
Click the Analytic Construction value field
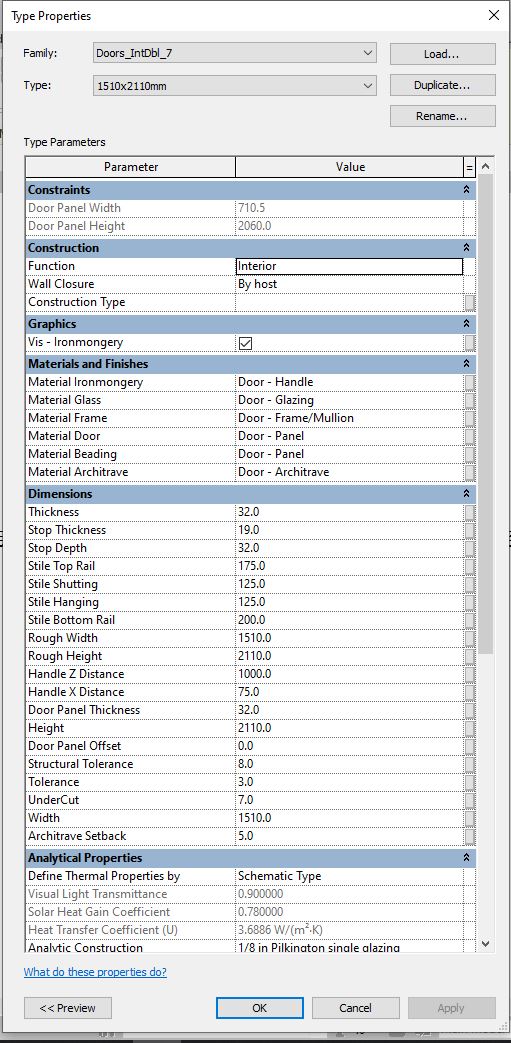coord(349,947)
